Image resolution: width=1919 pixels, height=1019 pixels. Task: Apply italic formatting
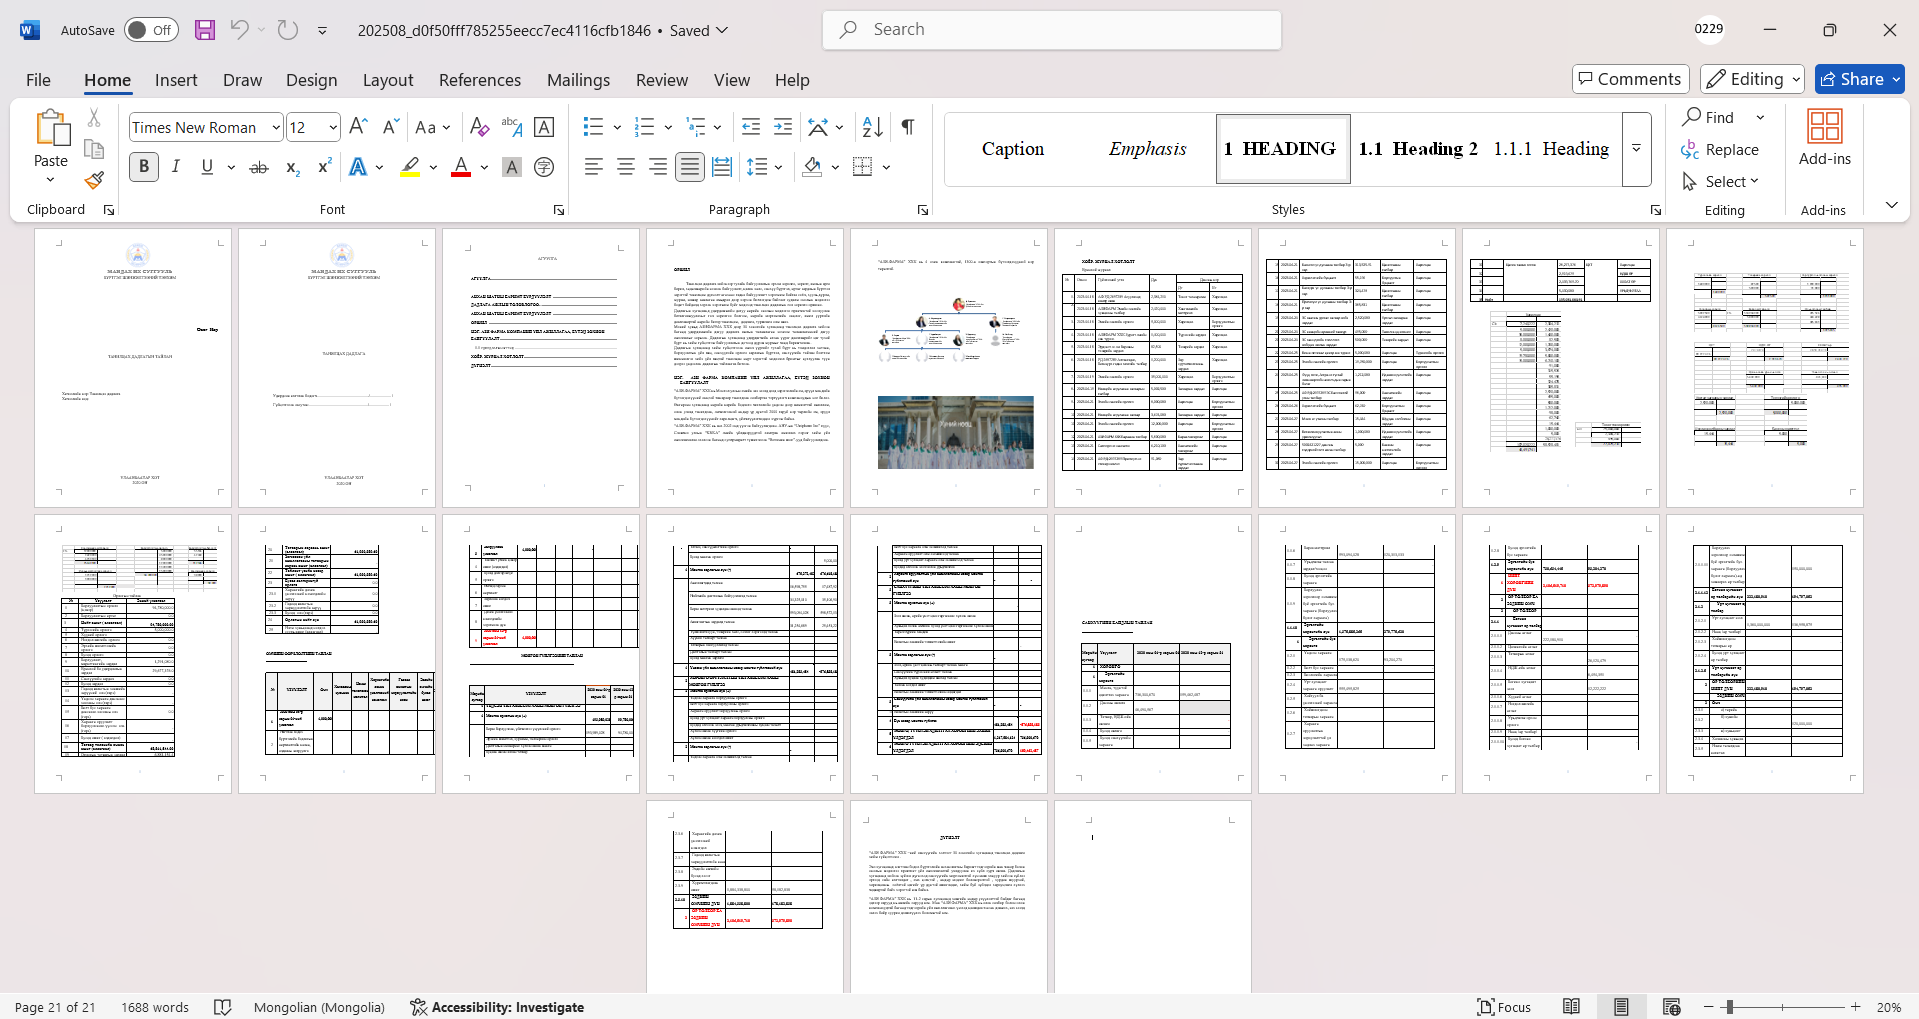pyautogui.click(x=176, y=167)
